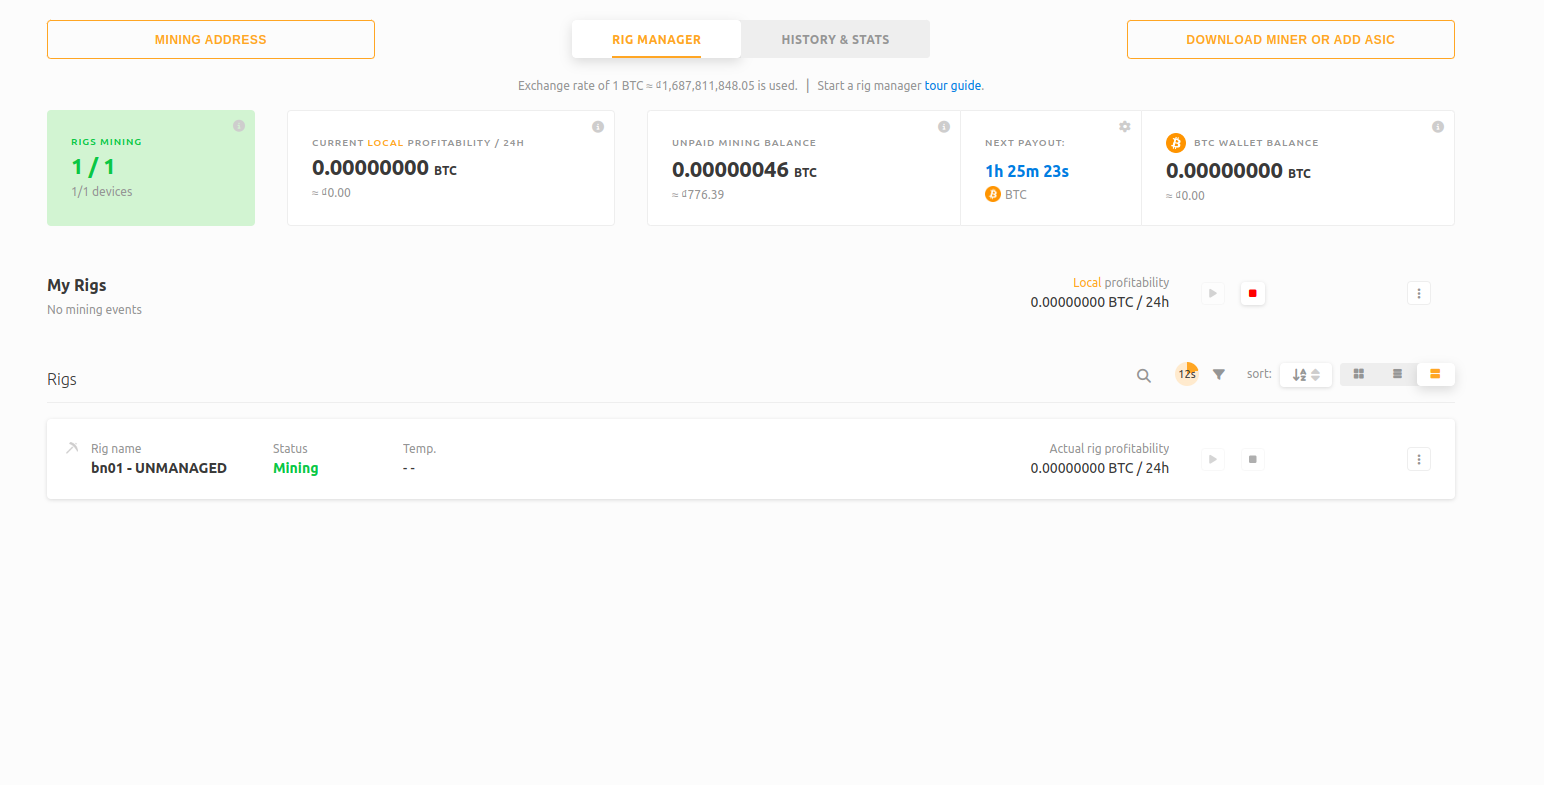Open the rig options three-dot menu
This screenshot has height=785, width=1544.
pos(1418,458)
